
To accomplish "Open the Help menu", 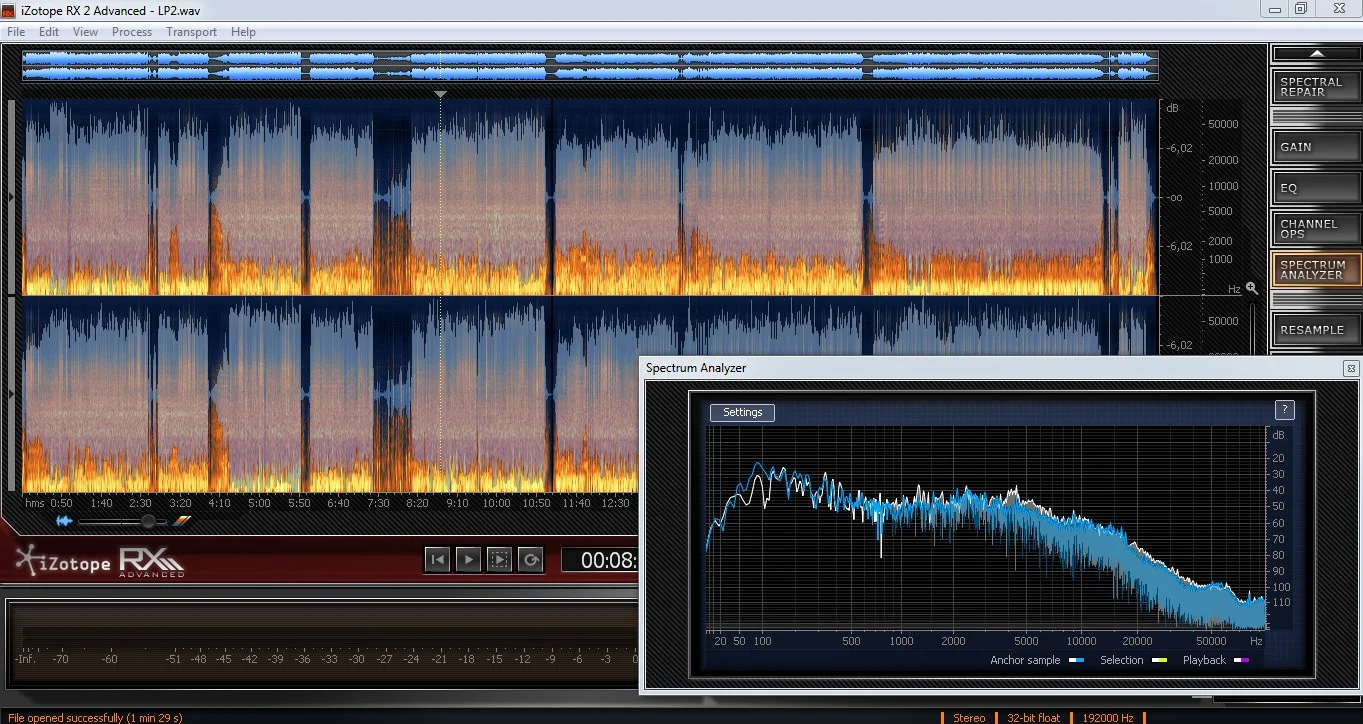I will pos(243,32).
